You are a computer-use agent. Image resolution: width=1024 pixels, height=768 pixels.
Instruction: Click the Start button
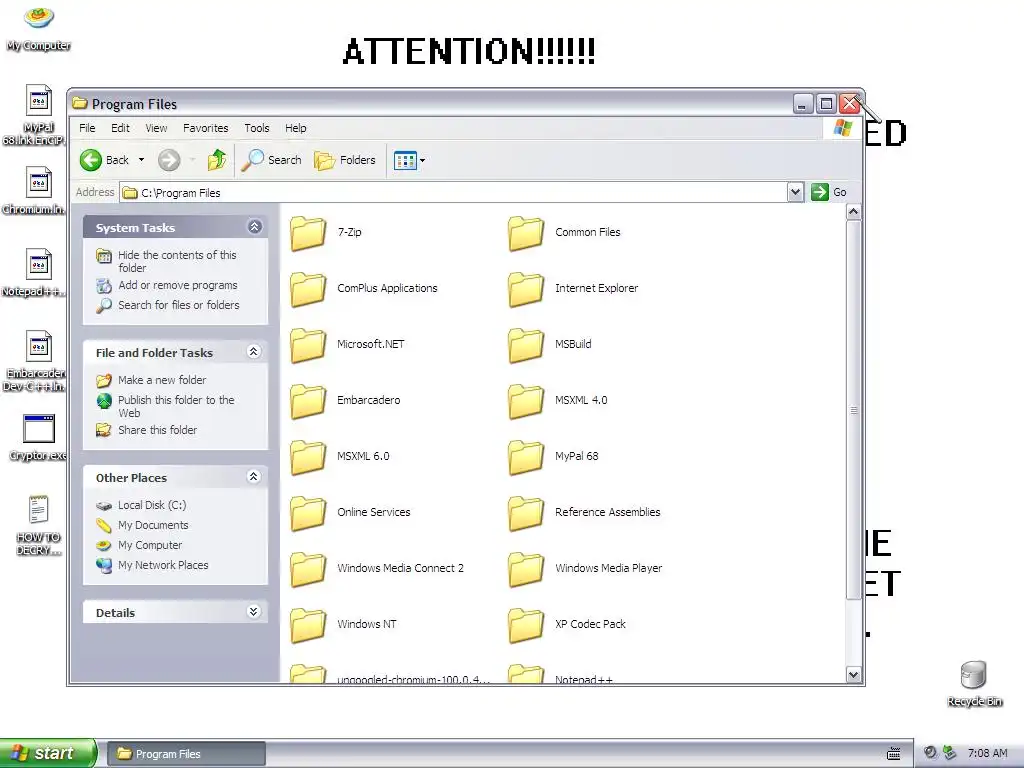(x=48, y=753)
